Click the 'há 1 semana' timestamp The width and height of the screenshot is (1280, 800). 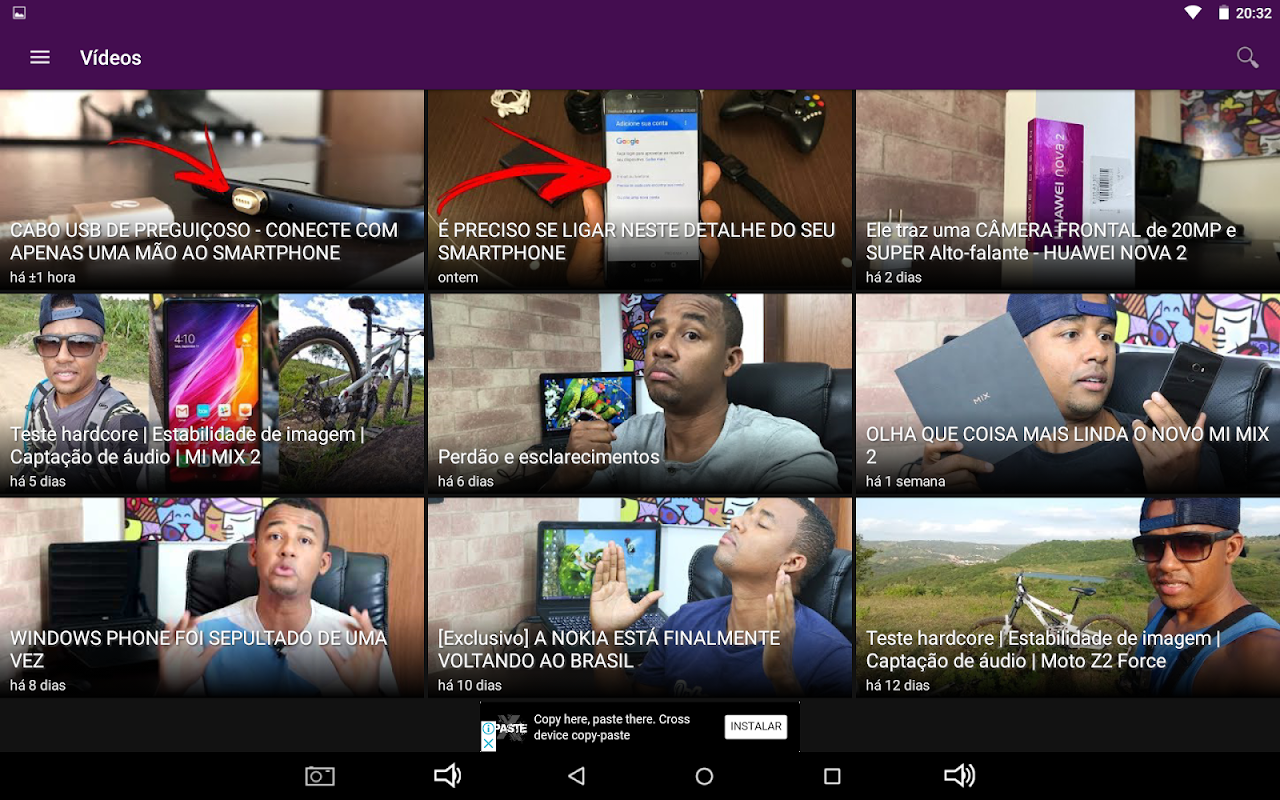point(906,481)
